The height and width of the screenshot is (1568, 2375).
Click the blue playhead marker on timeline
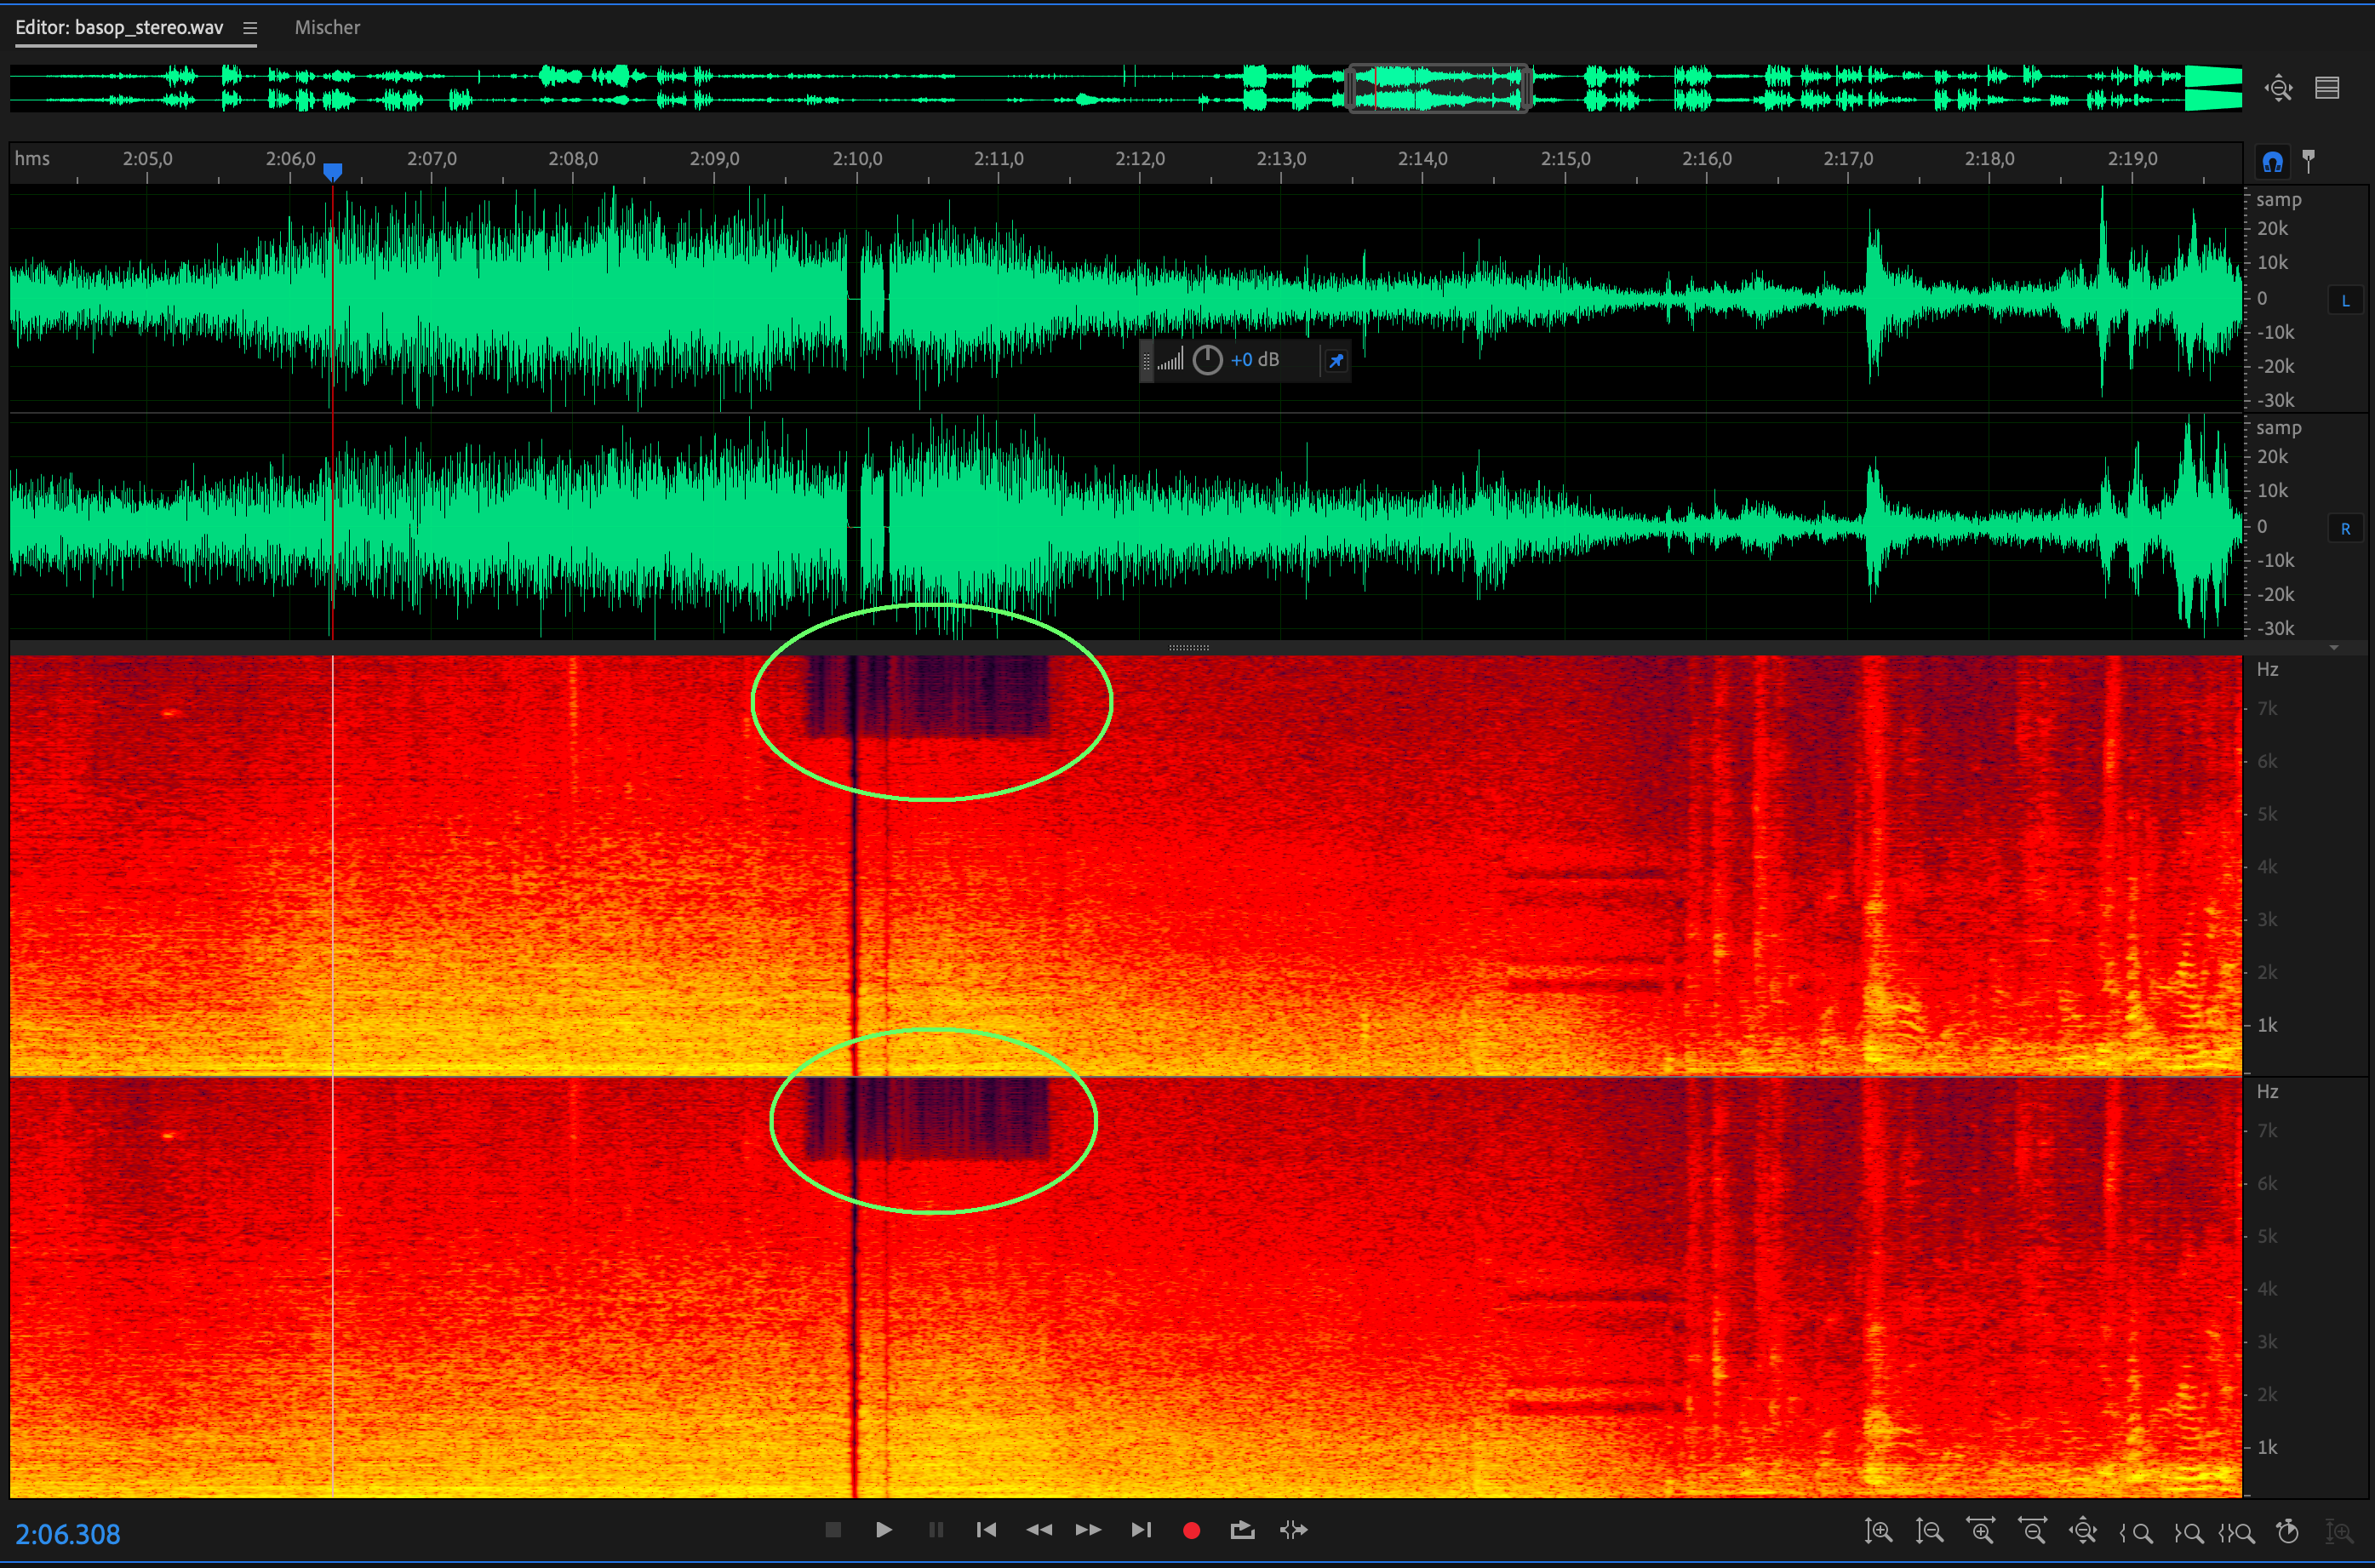(x=333, y=171)
